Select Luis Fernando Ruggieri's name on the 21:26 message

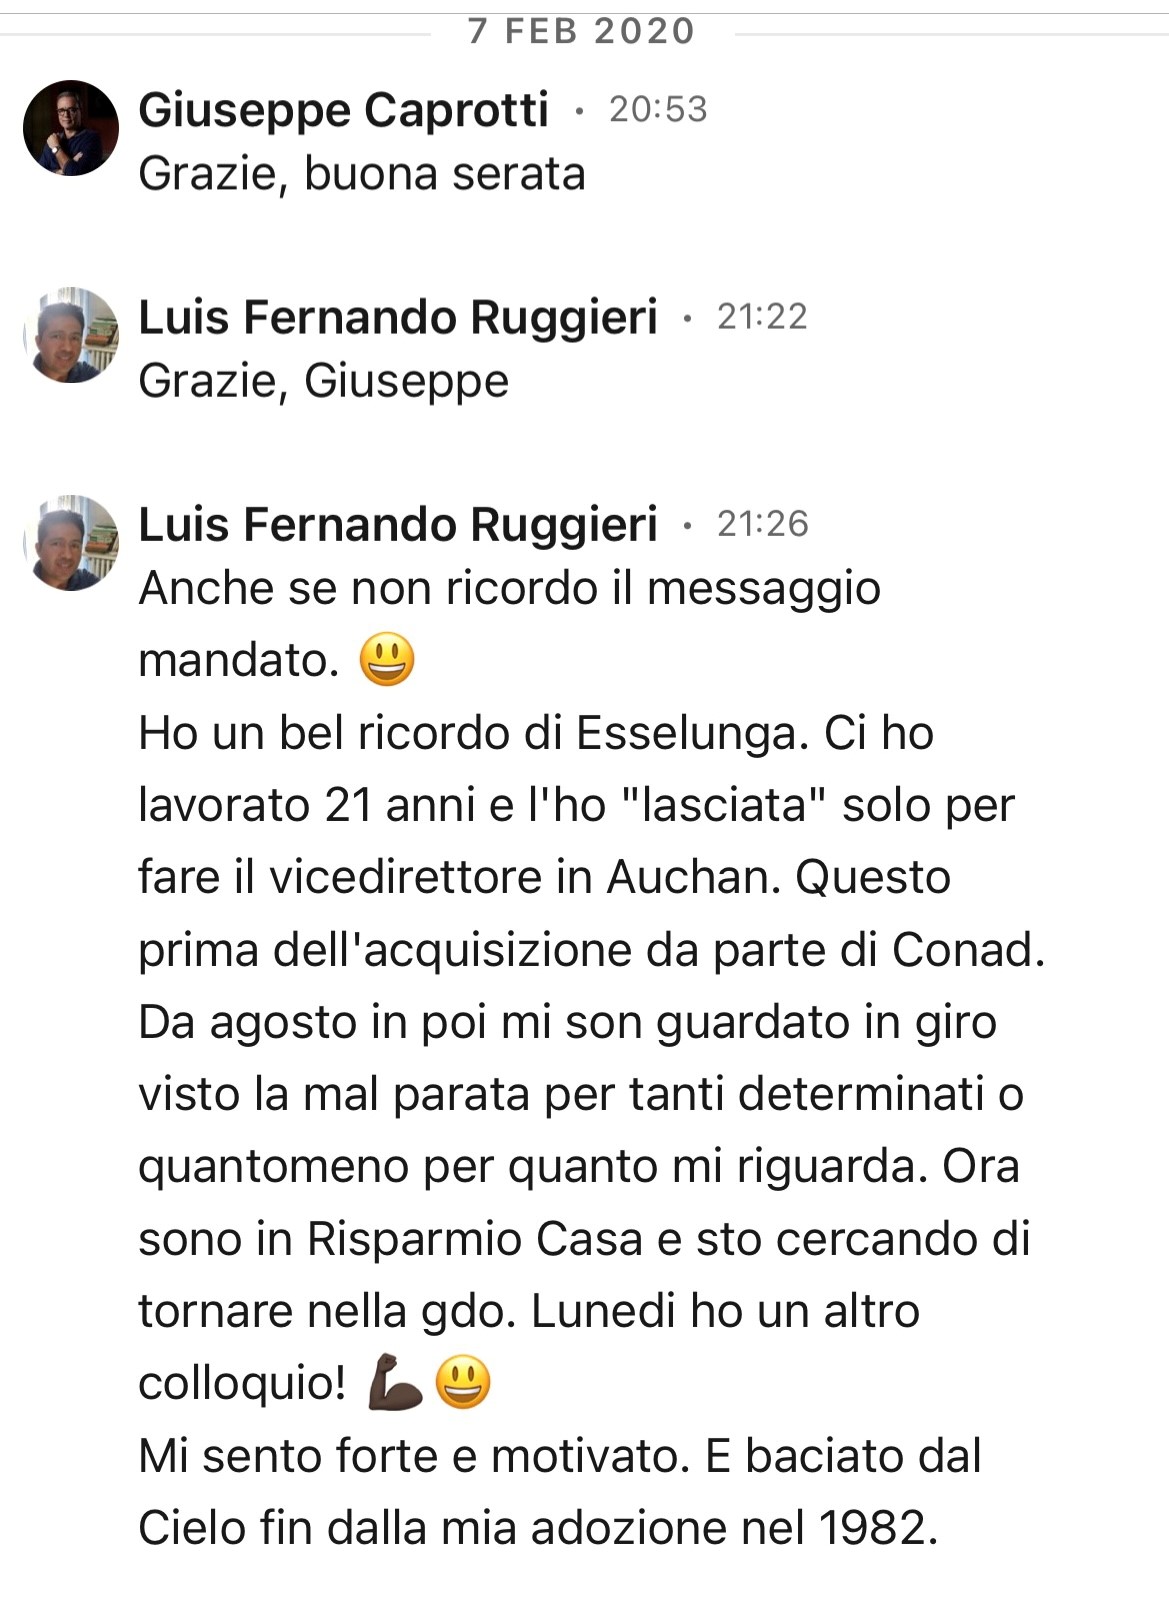(x=398, y=523)
